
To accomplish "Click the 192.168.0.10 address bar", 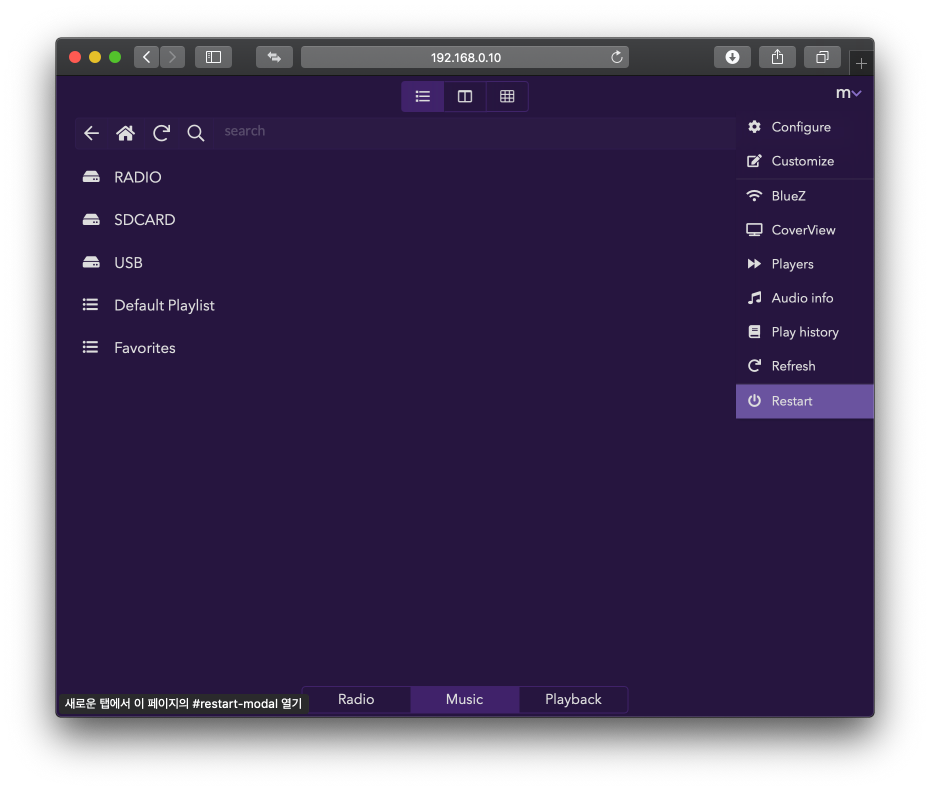I will click(465, 57).
